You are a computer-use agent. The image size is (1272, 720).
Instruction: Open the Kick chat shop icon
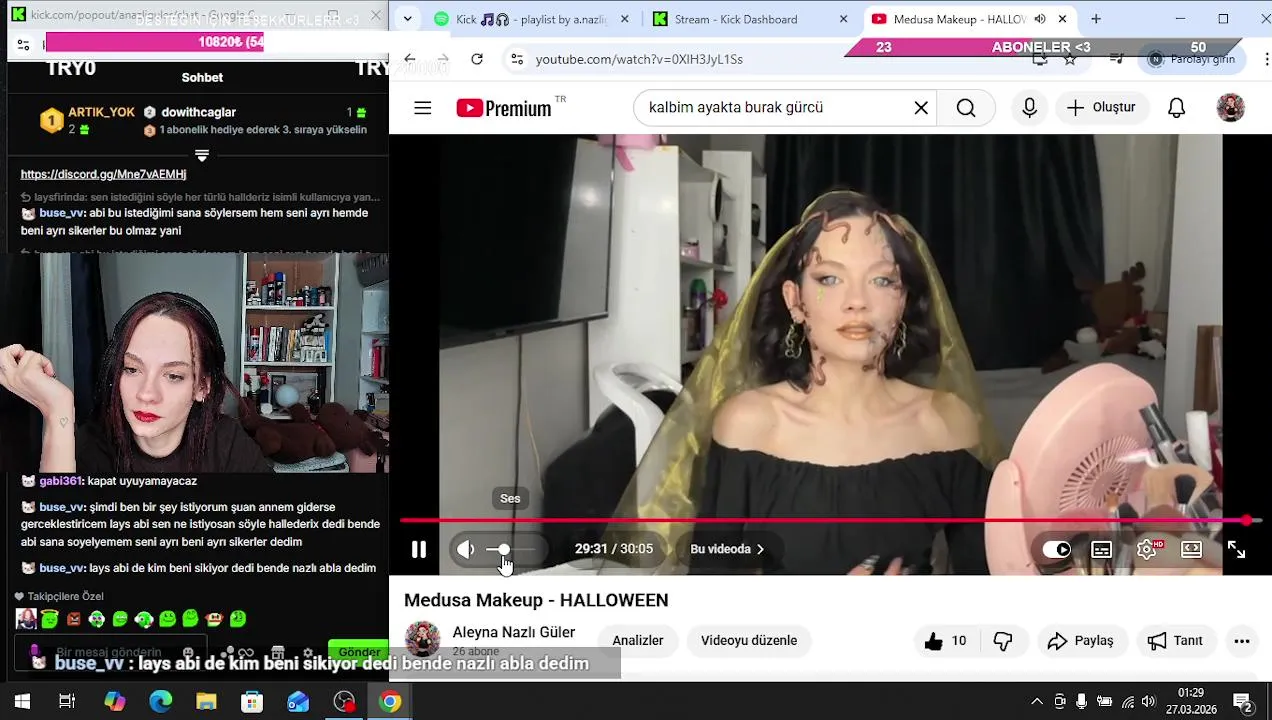coord(278,652)
